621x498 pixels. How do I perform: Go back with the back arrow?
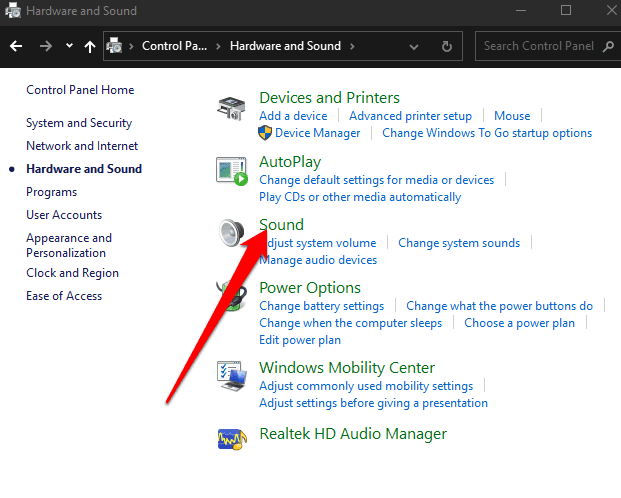16,46
